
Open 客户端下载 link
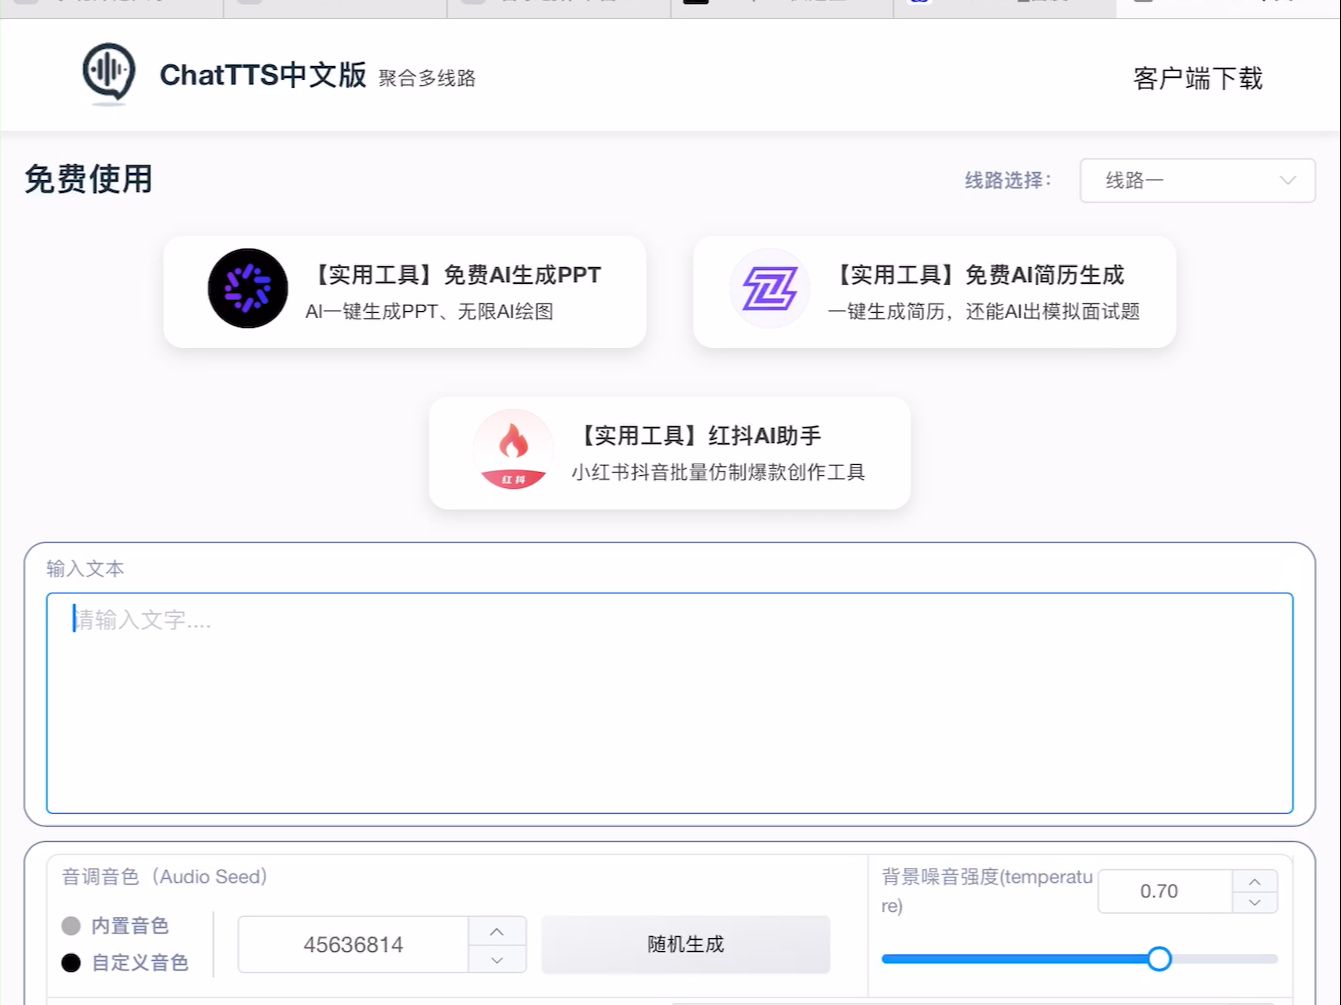(x=1198, y=78)
